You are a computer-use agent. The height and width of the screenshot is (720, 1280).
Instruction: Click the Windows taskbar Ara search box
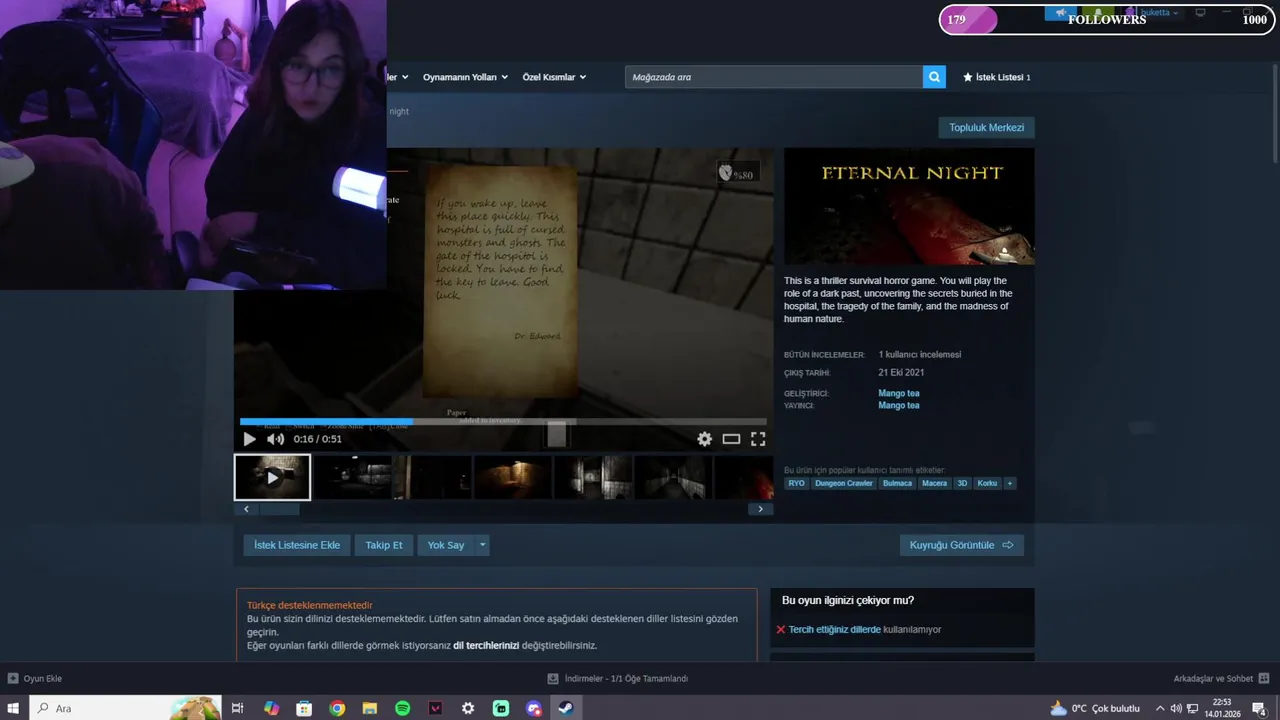click(125, 708)
